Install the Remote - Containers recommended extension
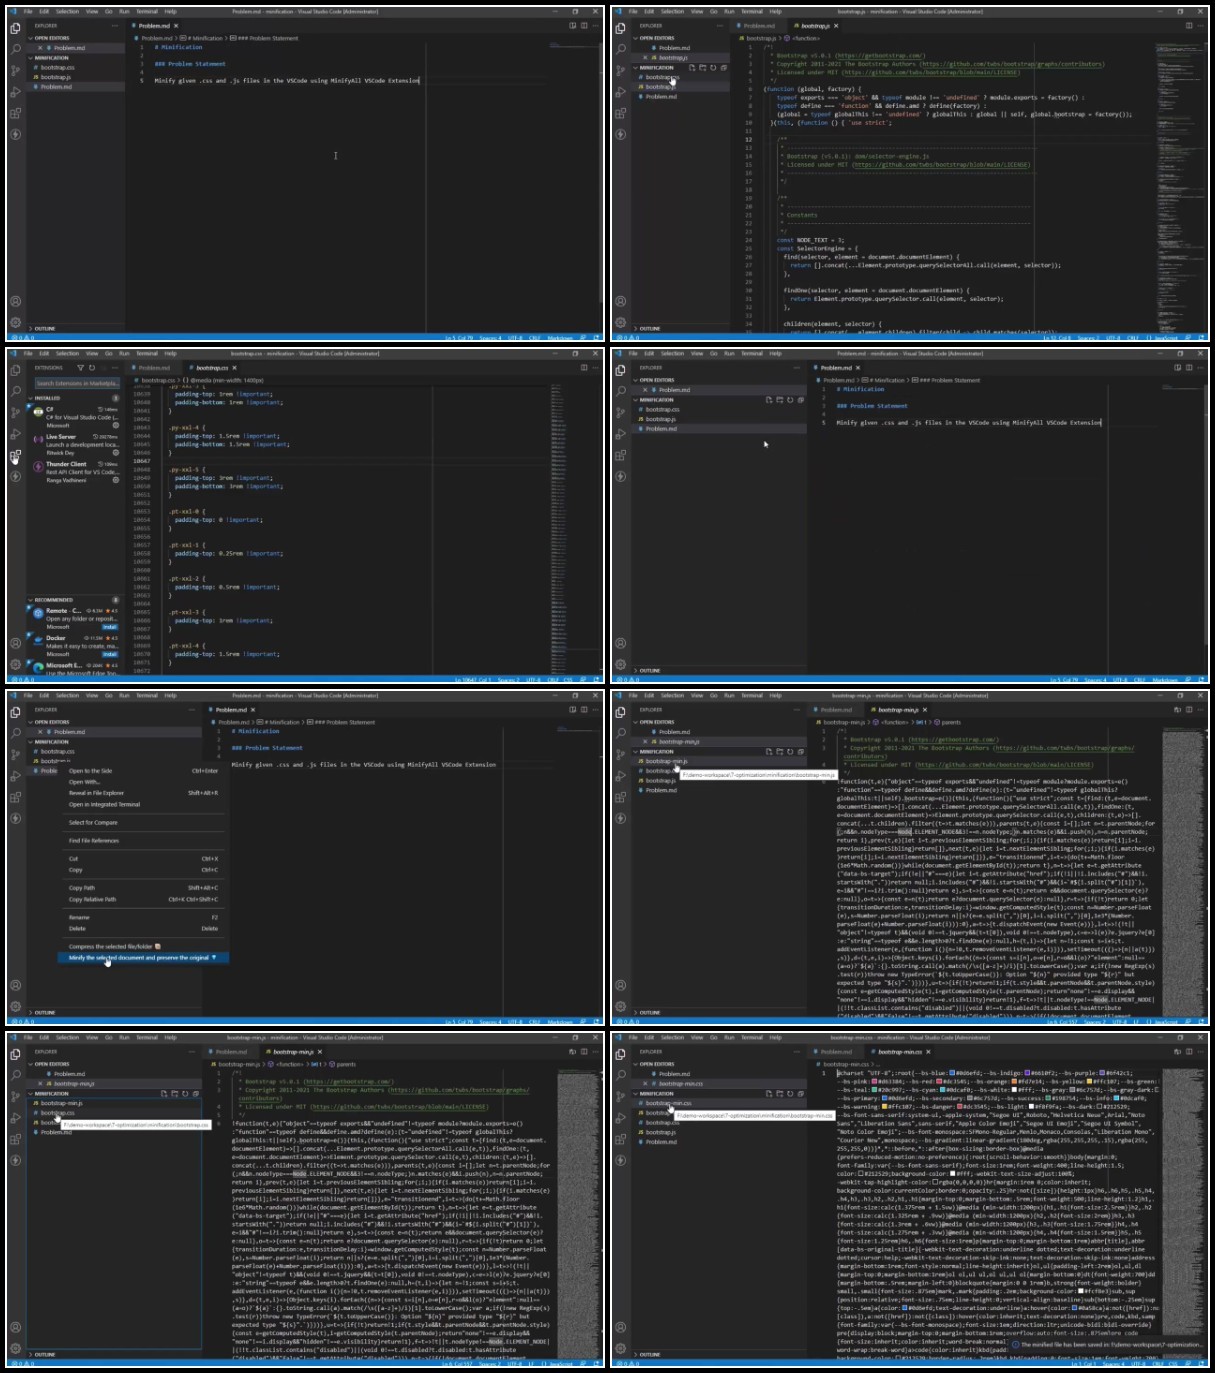 [110, 627]
